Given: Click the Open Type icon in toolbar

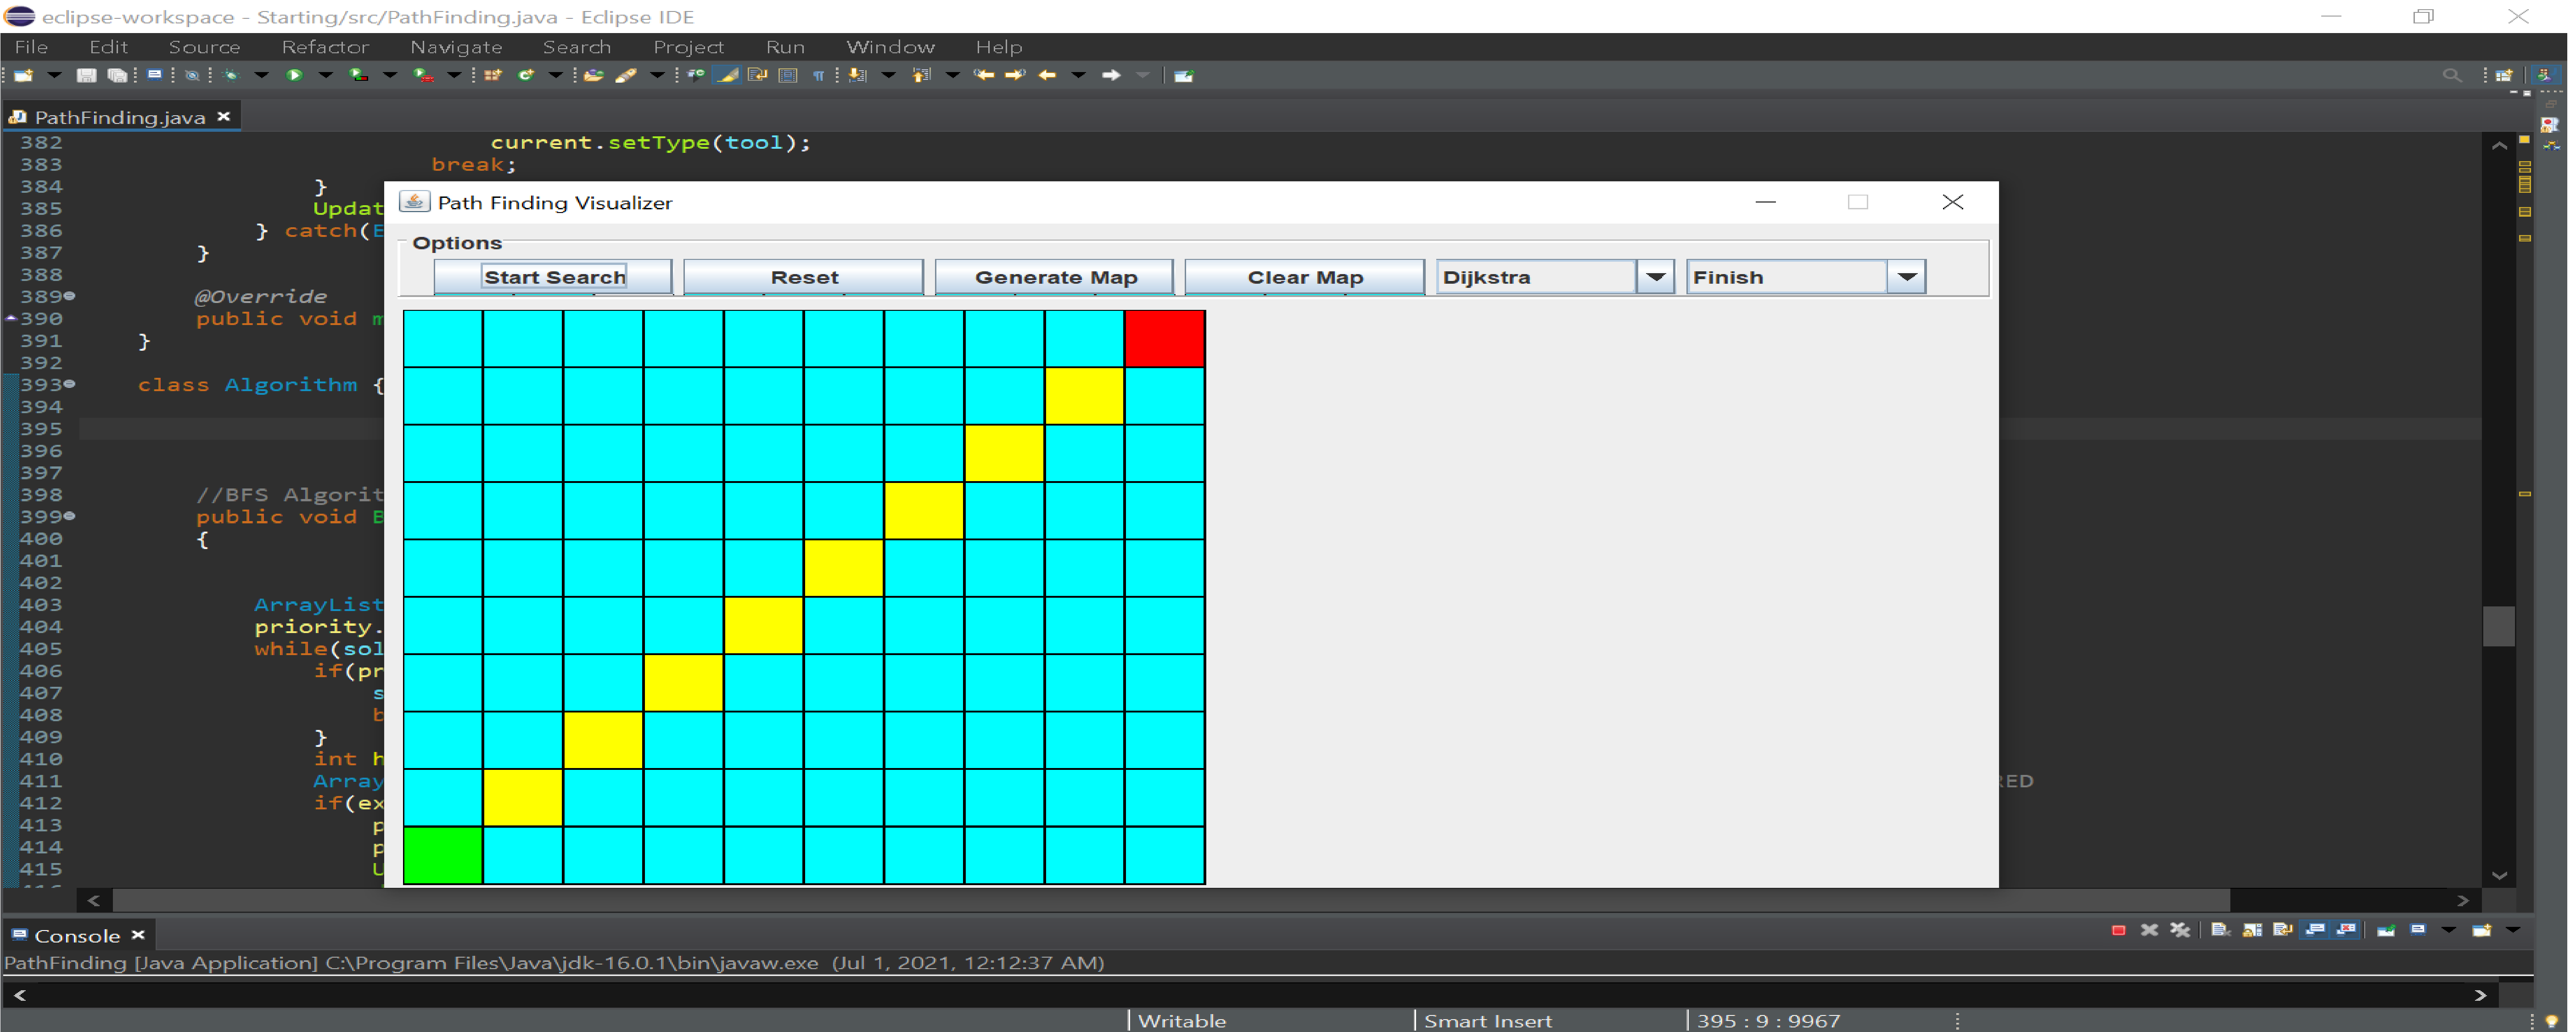Looking at the screenshot, I should (x=594, y=75).
